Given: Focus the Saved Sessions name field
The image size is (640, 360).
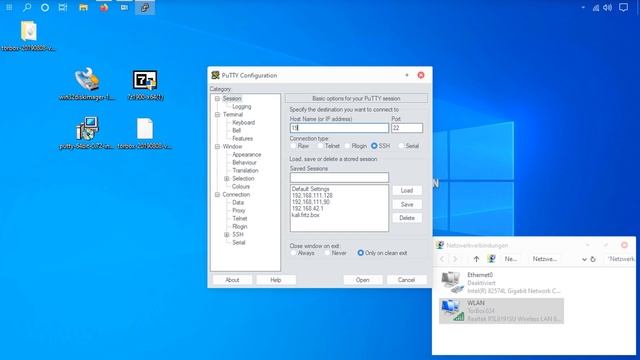Looking at the screenshot, I should (x=339, y=177).
